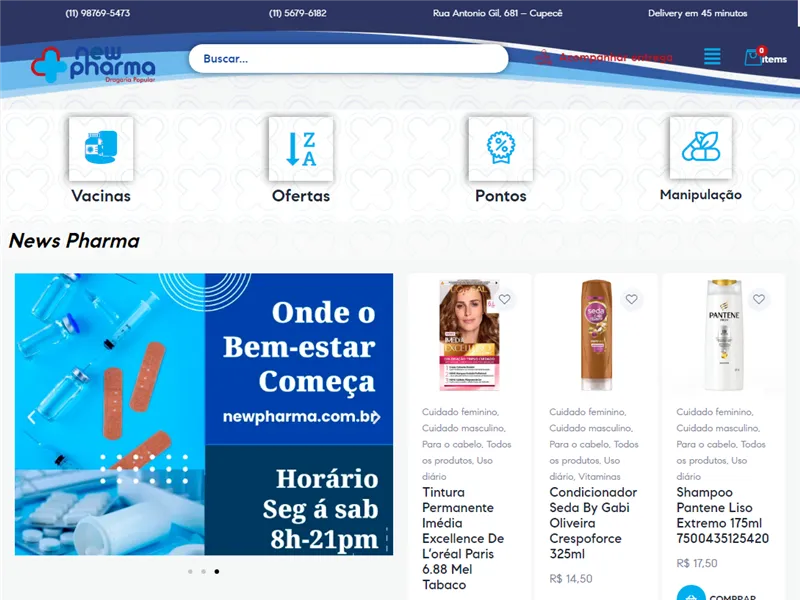Select the second carousel slide dot
Image resolution: width=800 pixels, height=600 pixels.
[x=203, y=571]
